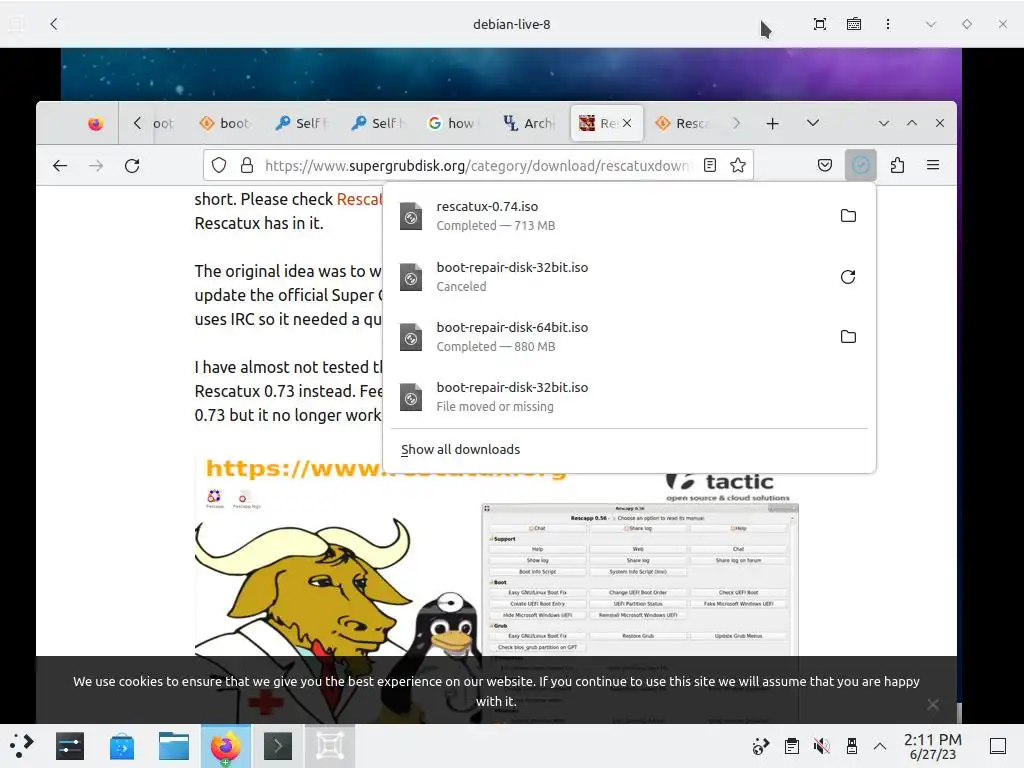Go forward to next page
Viewport: 1024px width, 768px height.
(x=96, y=165)
